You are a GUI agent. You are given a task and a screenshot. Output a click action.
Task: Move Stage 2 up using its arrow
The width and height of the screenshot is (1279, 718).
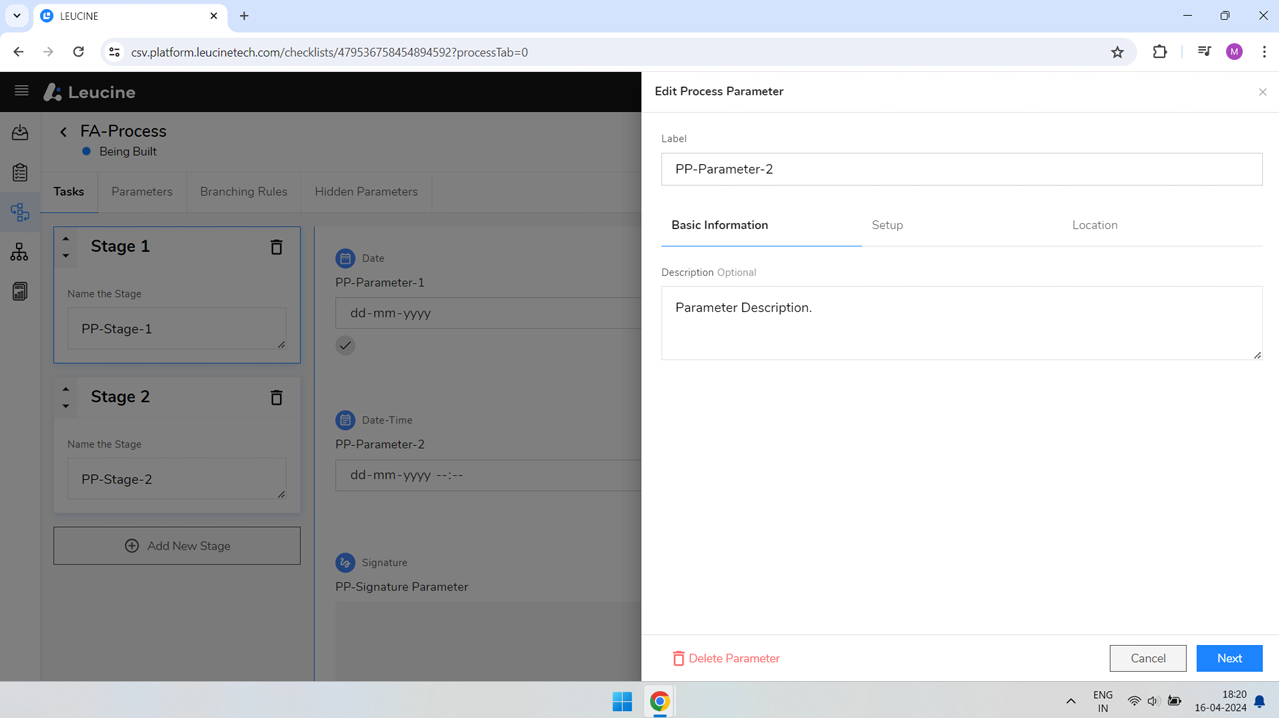(66, 390)
